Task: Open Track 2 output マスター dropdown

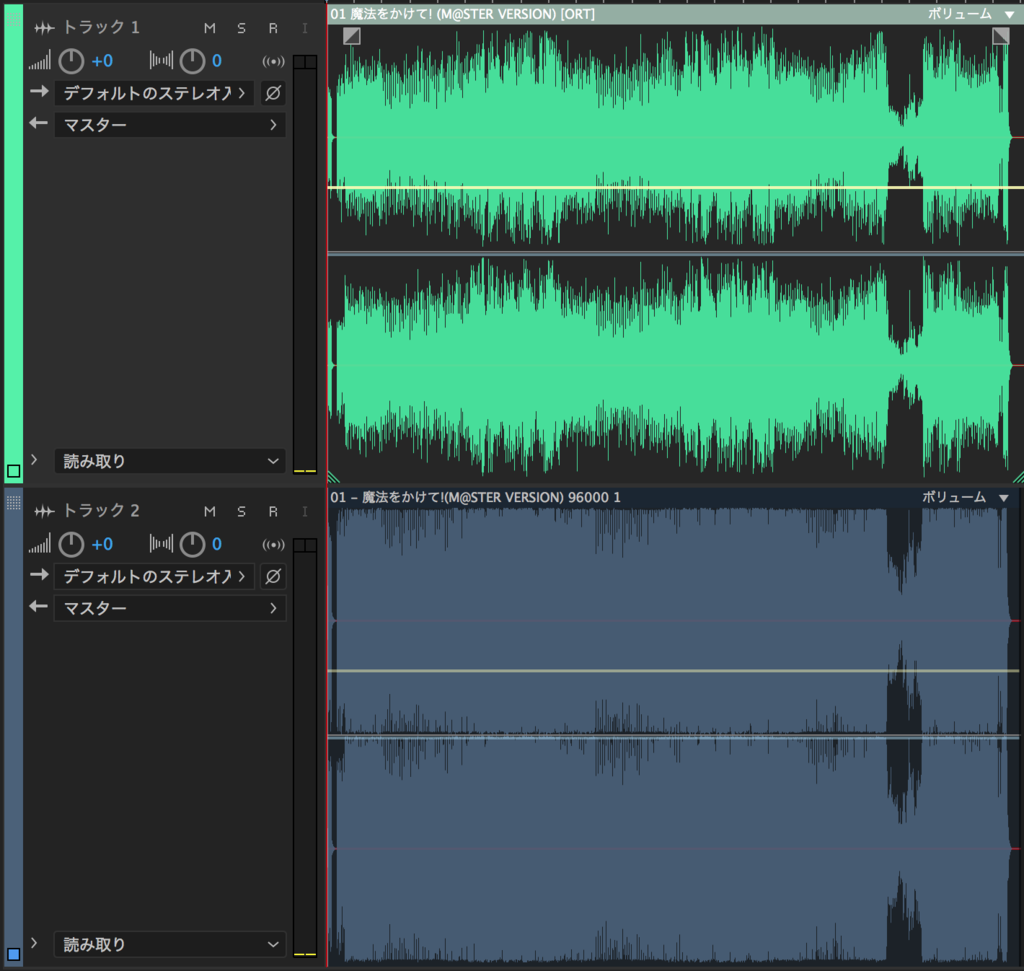Action: (x=170, y=608)
